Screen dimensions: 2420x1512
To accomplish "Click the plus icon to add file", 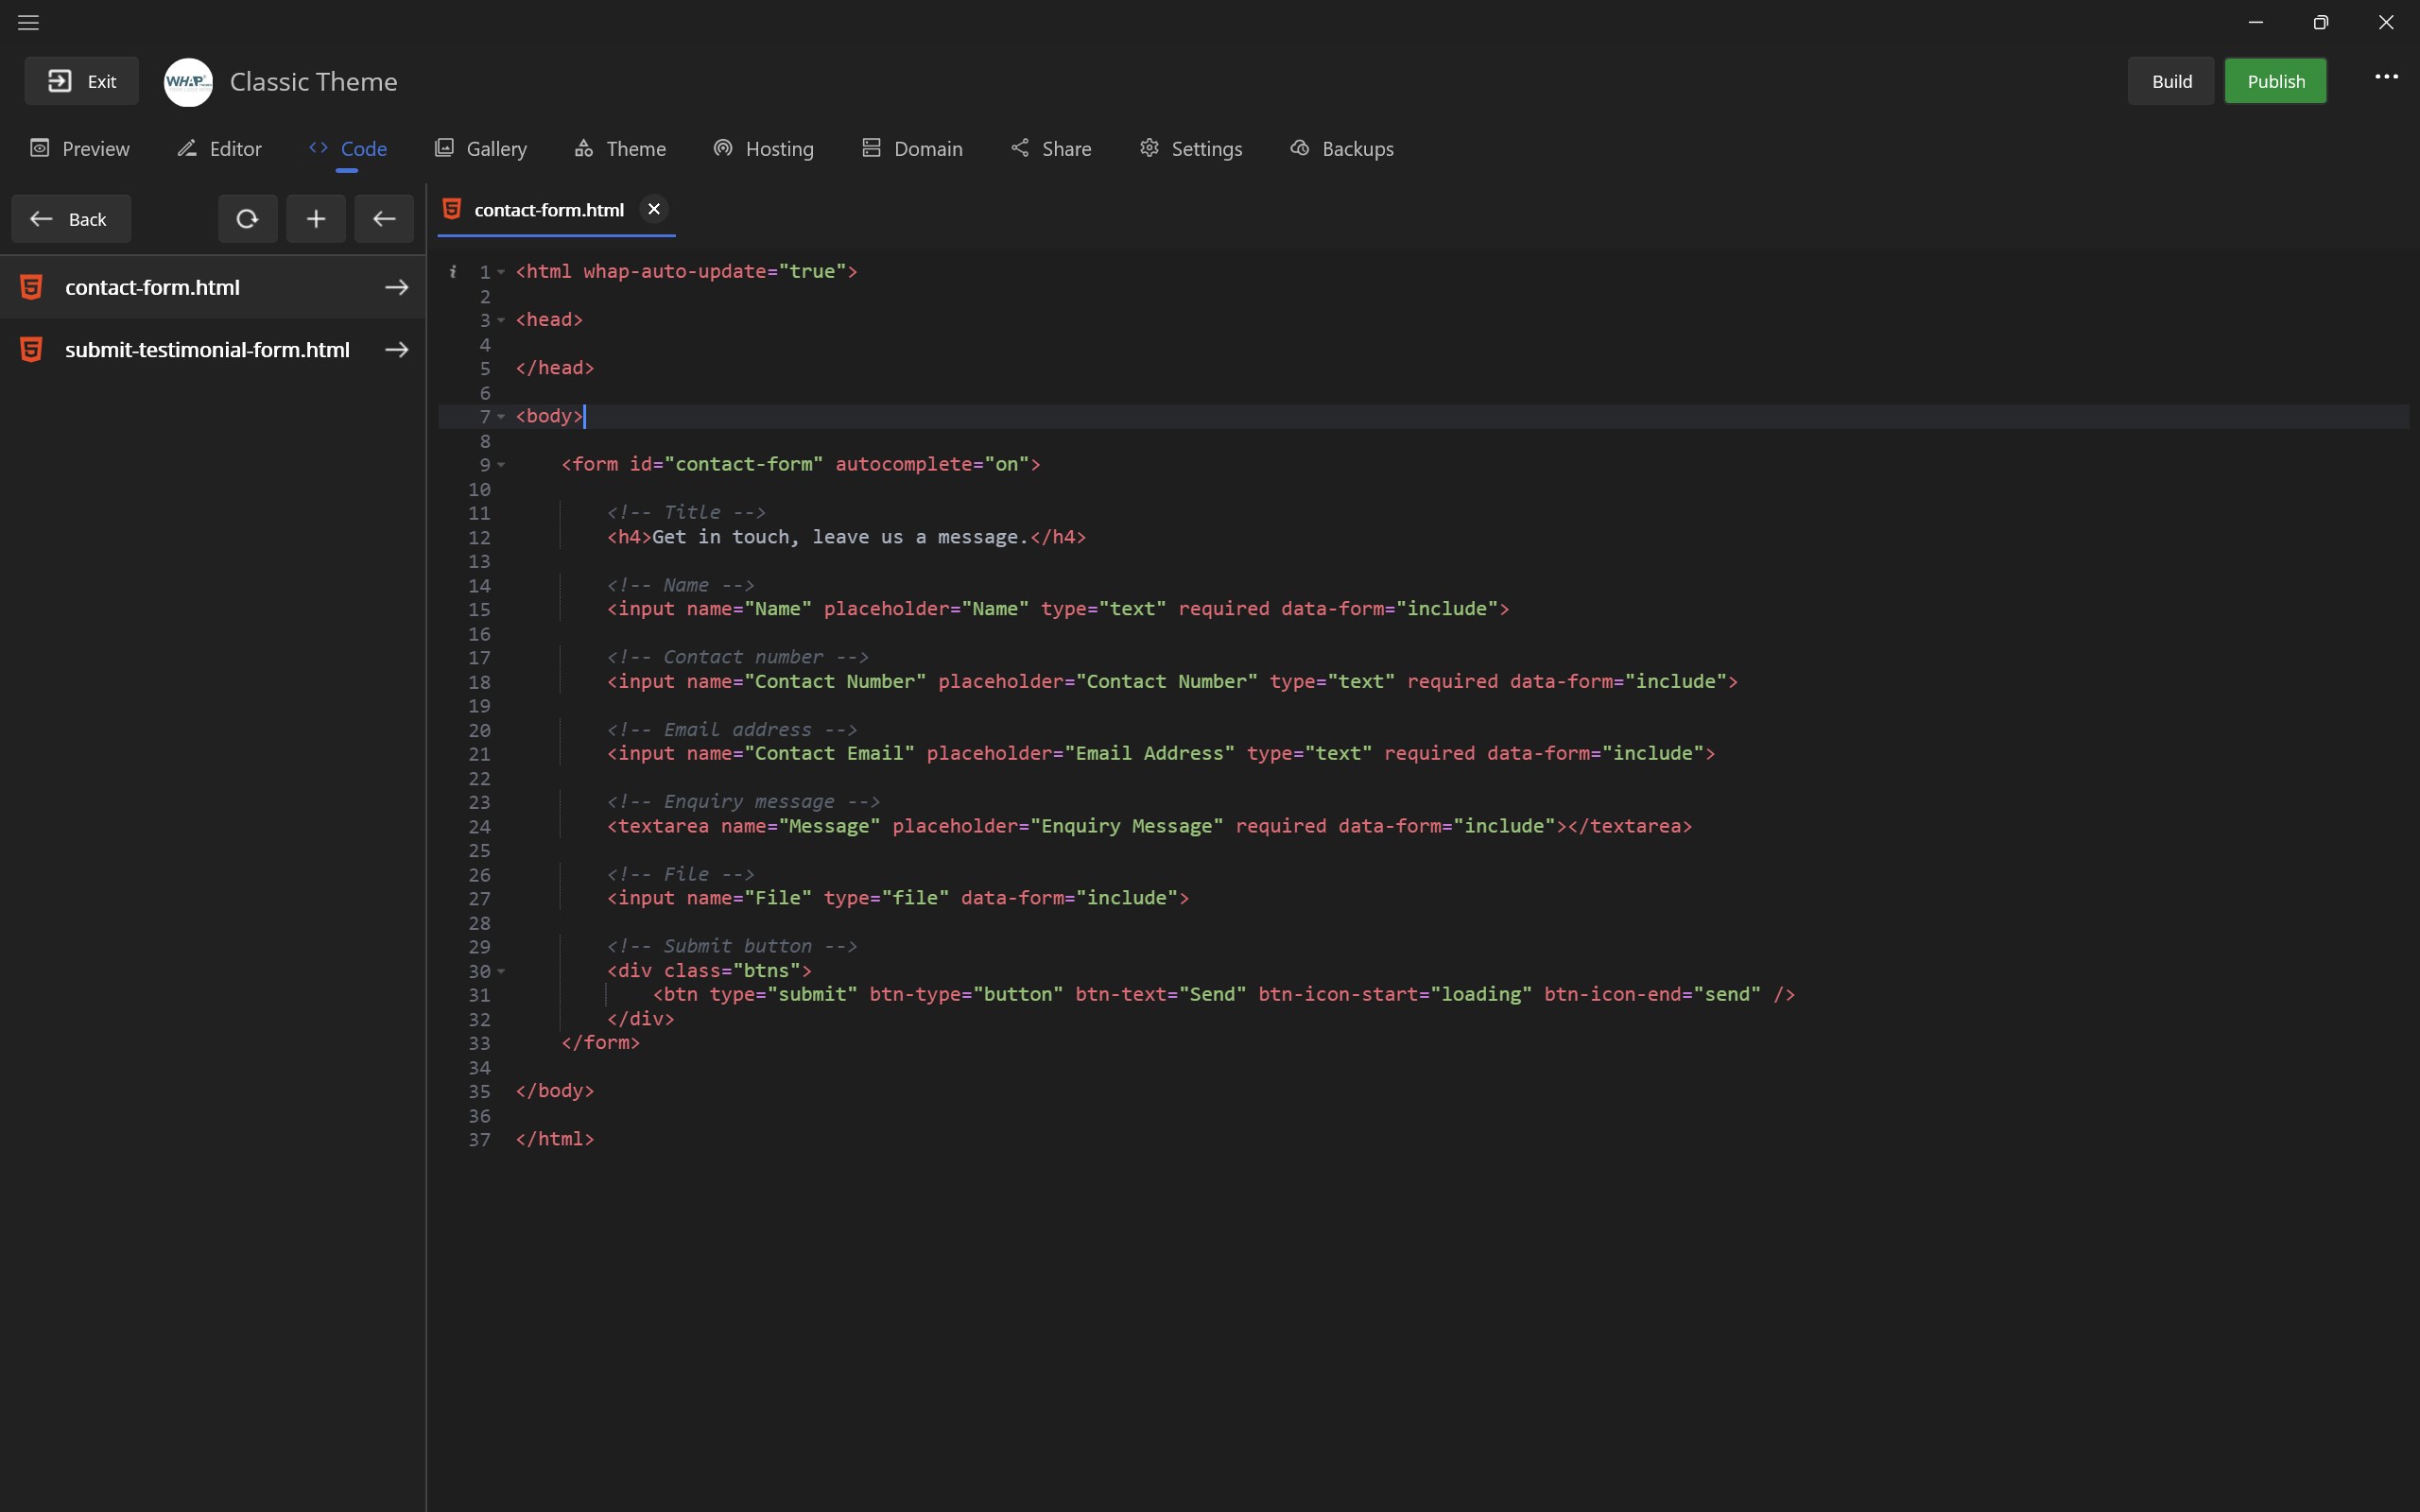I will point(316,219).
